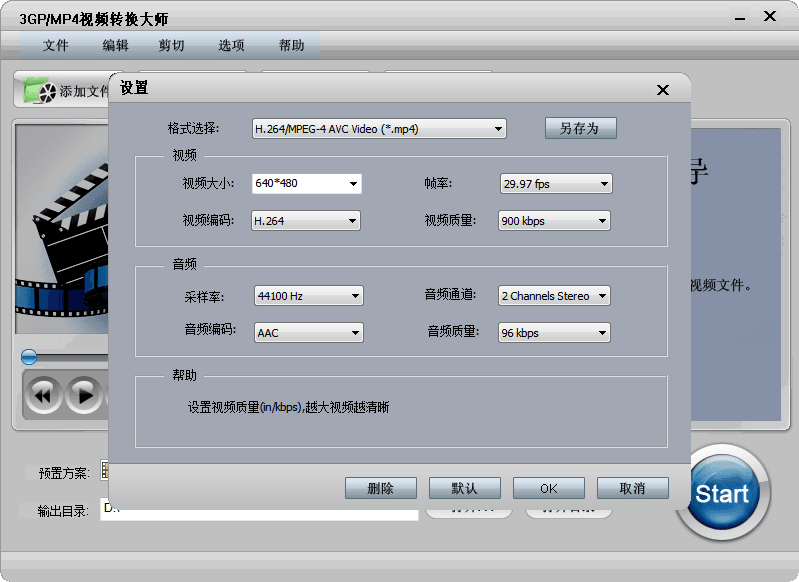Open the 音频编码 AAC dropdown
Screen dimensions: 799x582
(x=309, y=333)
